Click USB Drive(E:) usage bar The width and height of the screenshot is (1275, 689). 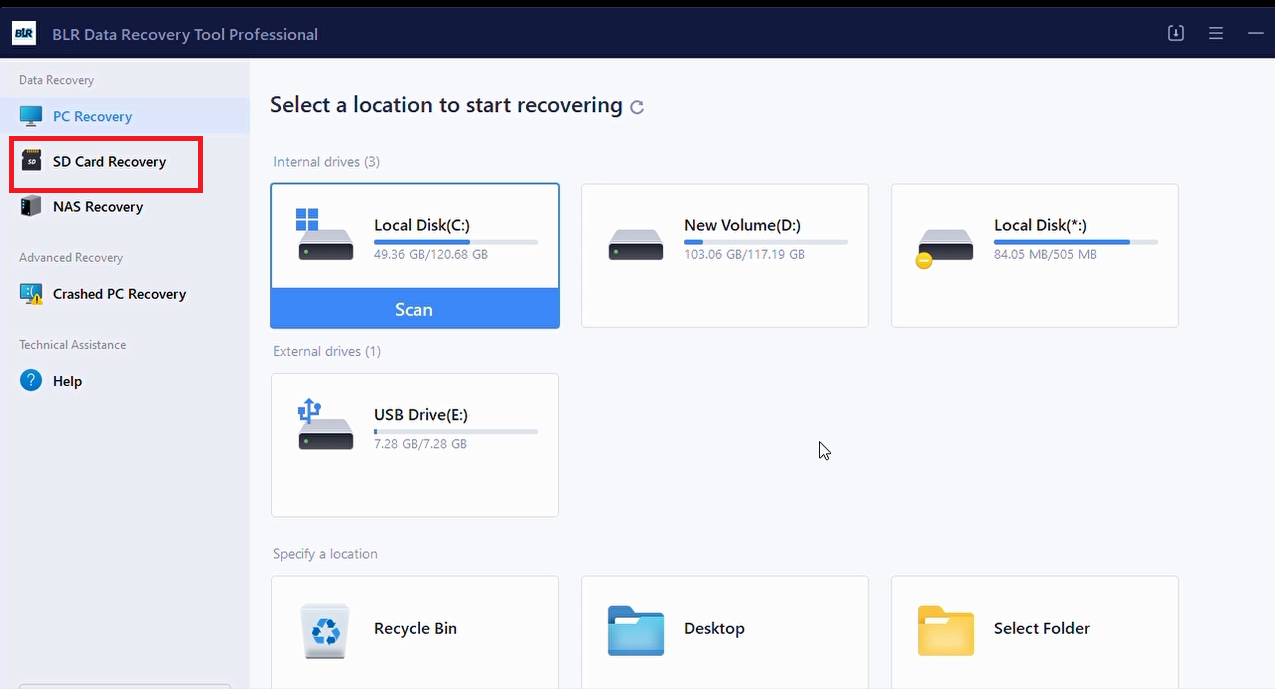[456, 431]
